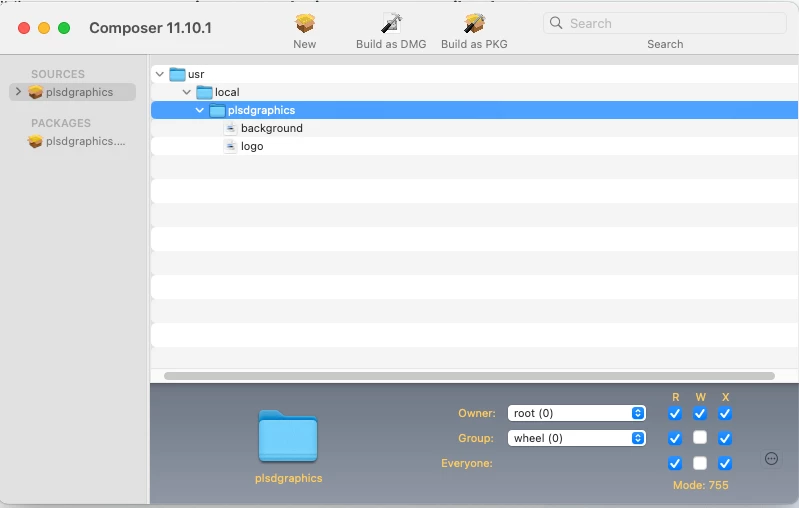This screenshot has width=799, height=508.
Task: Toggle Everyone execute permission checkbox
Action: pyautogui.click(x=725, y=463)
